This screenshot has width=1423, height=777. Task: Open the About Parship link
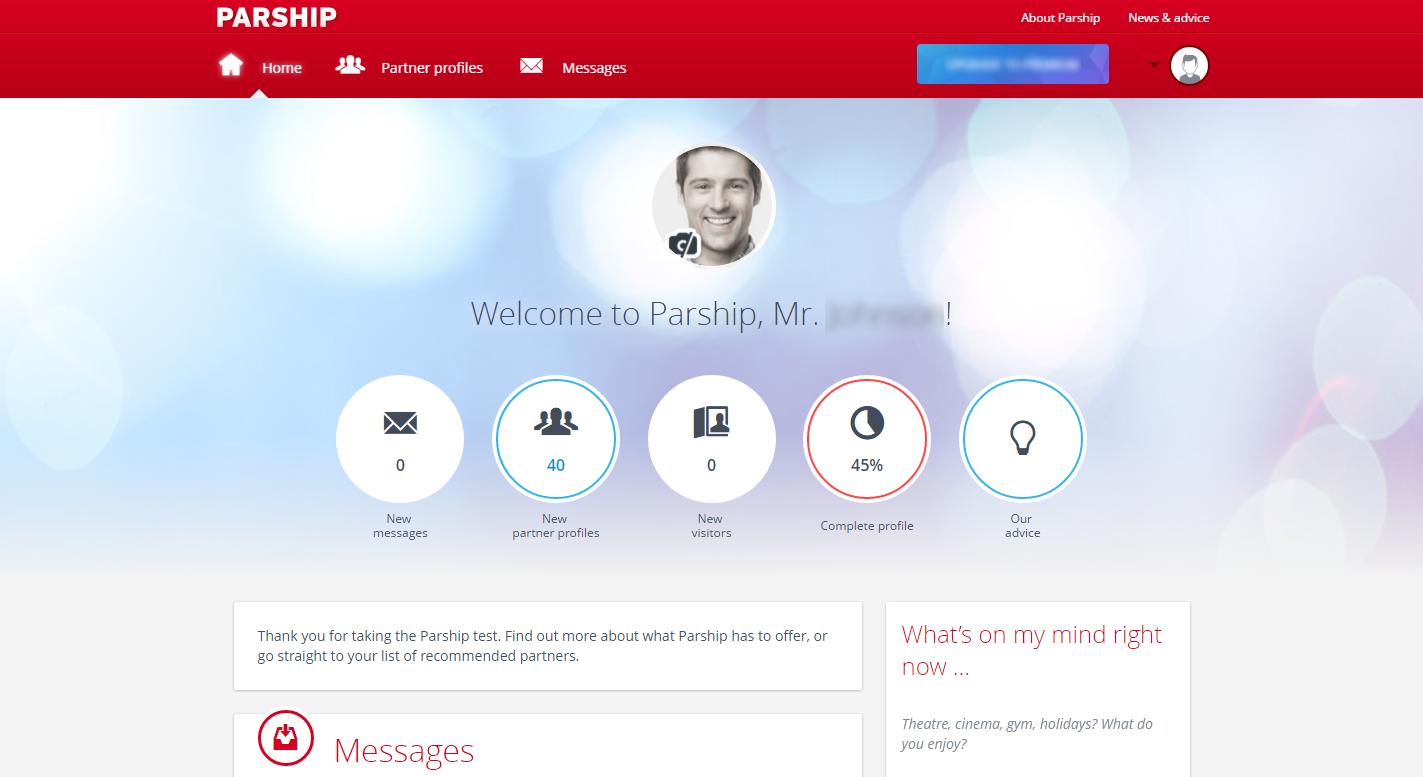(1060, 17)
